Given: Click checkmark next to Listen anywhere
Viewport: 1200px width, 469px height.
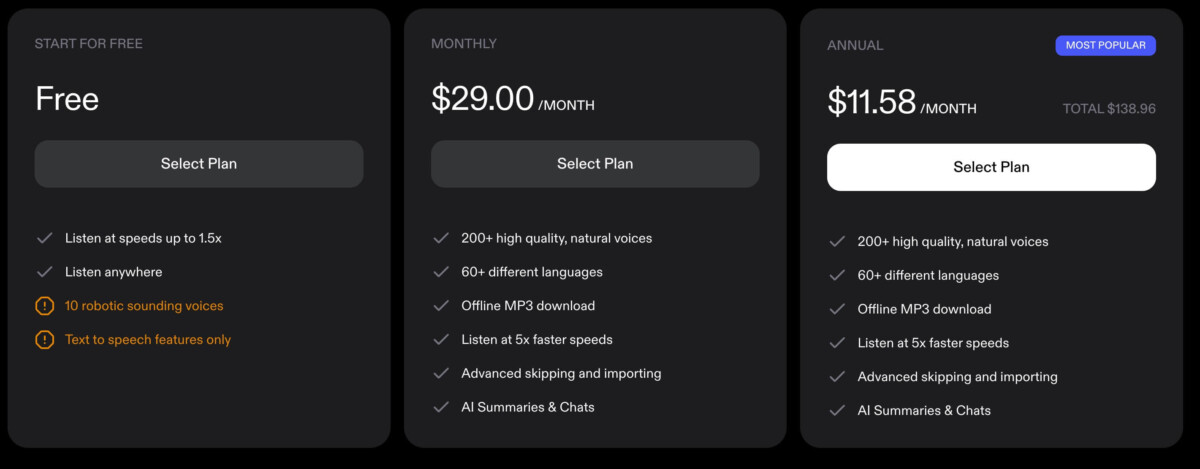Looking at the screenshot, I should (x=44, y=272).
